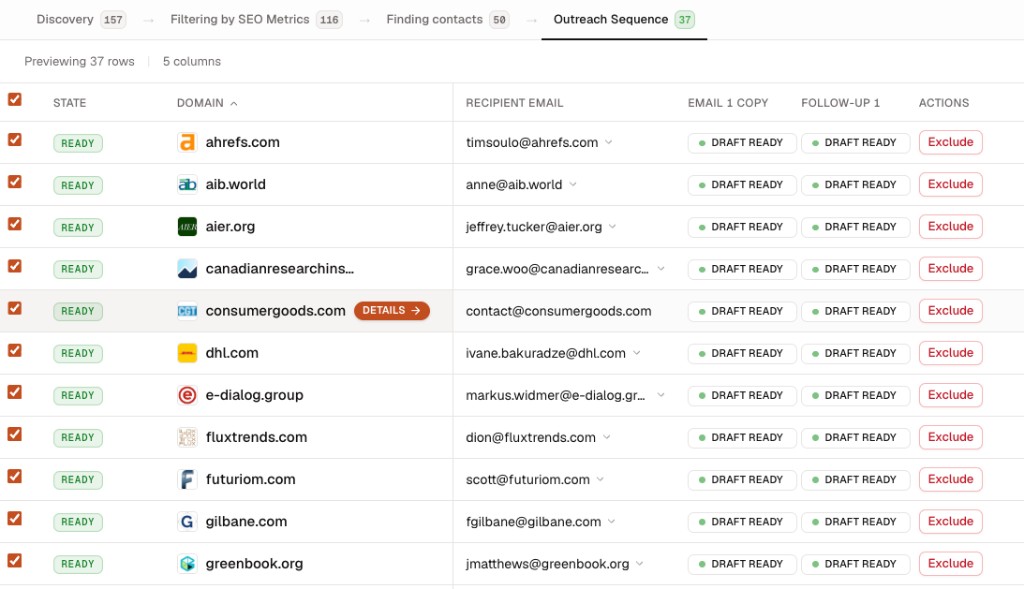Open recipient dropdown for fgilbane@gilbane.com

click(x=612, y=522)
